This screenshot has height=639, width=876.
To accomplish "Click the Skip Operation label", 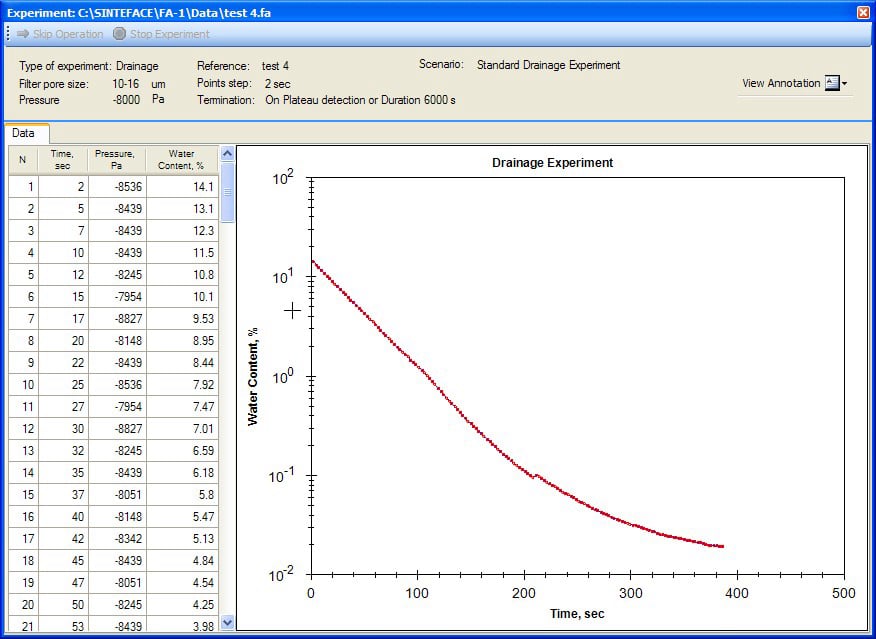I will point(68,34).
